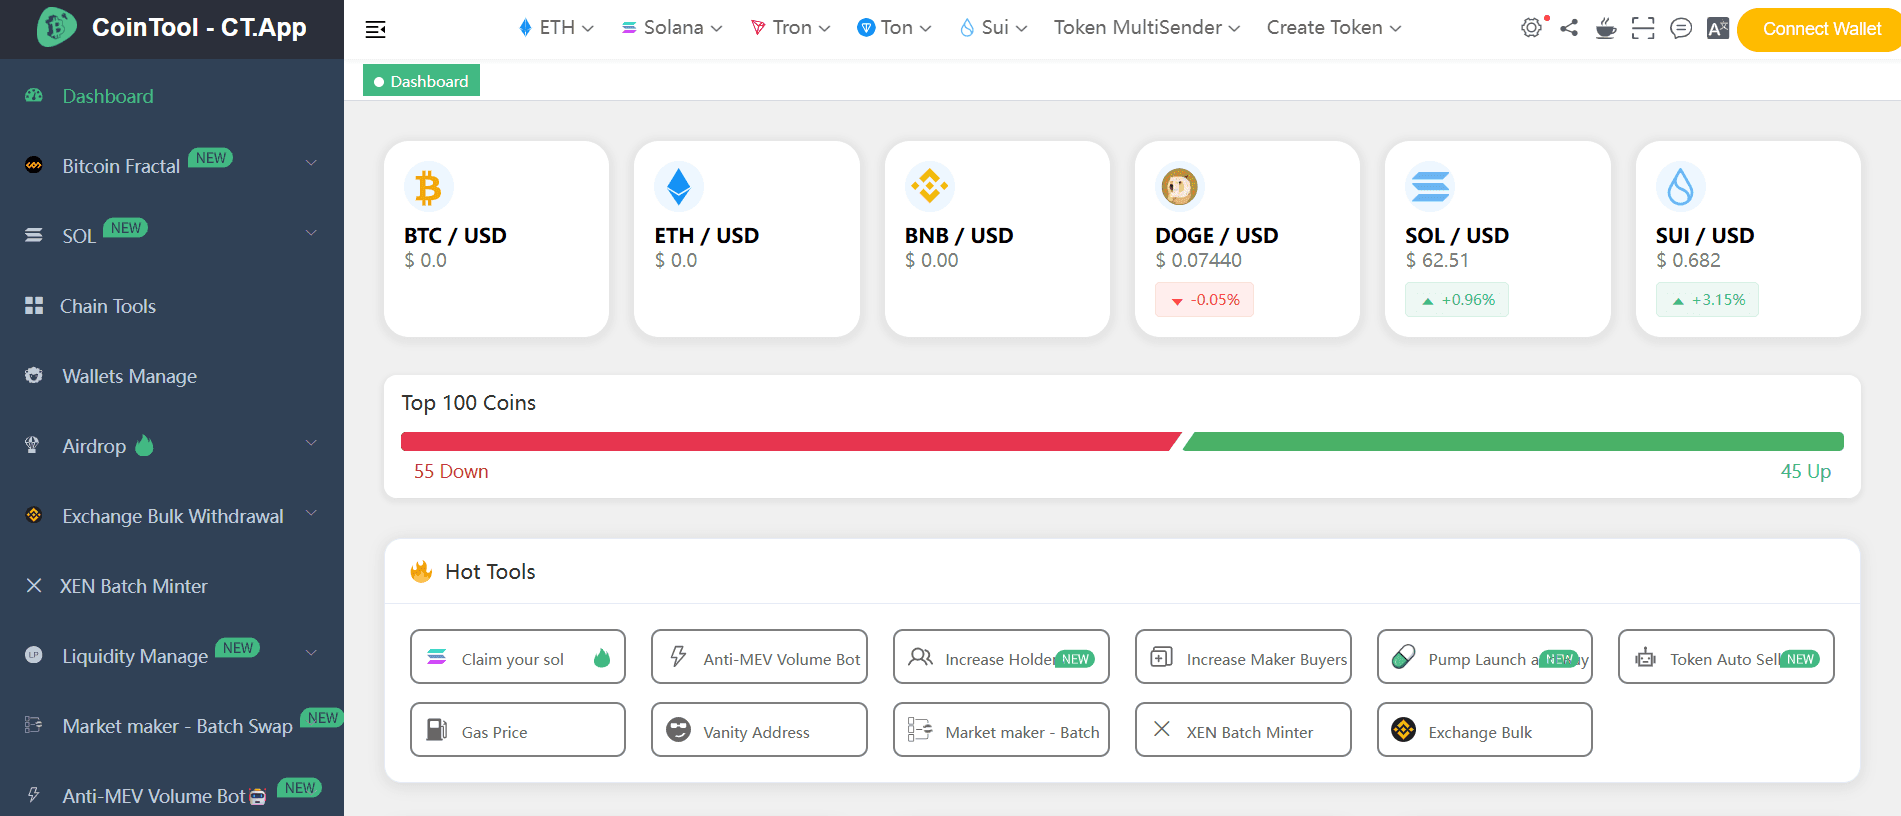Click the flame icon beside Hot Tools
The width and height of the screenshot is (1901, 816).
pos(421,571)
